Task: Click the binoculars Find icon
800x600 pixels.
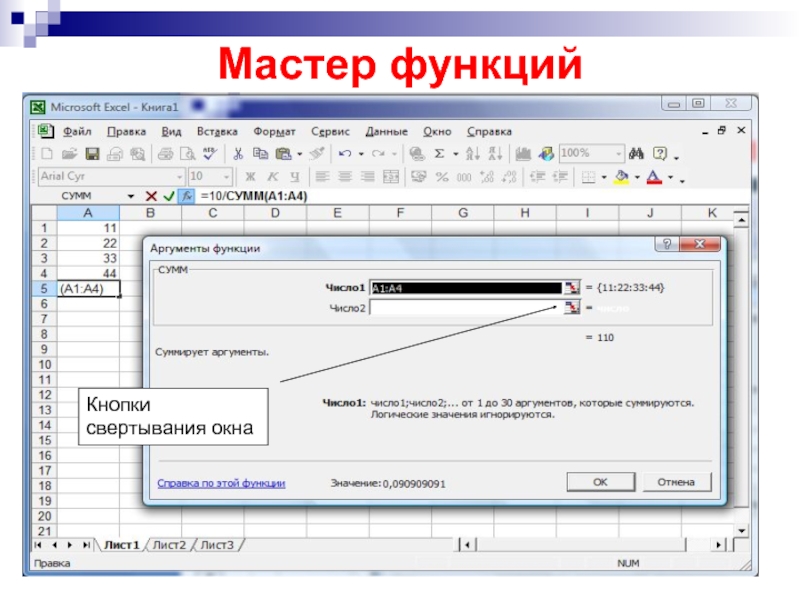Action: coord(636,153)
